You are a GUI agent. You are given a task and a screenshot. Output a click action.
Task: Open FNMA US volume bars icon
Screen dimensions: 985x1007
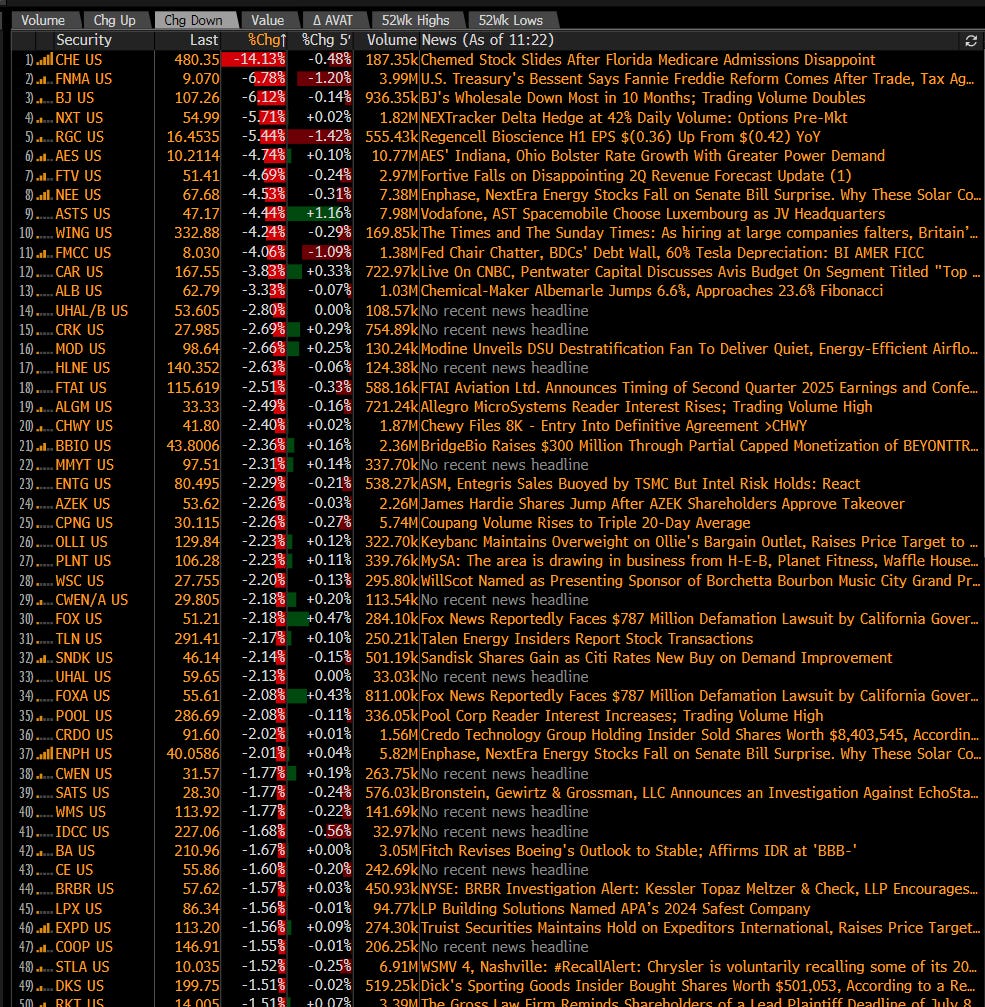click(x=44, y=79)
